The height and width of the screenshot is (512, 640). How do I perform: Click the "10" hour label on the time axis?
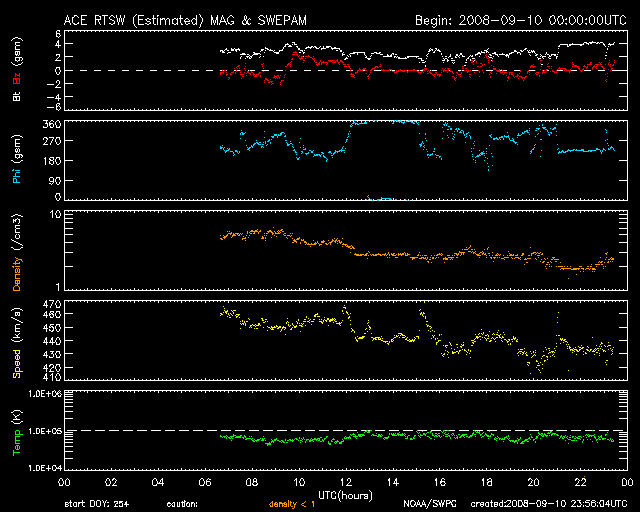point(299,483)
